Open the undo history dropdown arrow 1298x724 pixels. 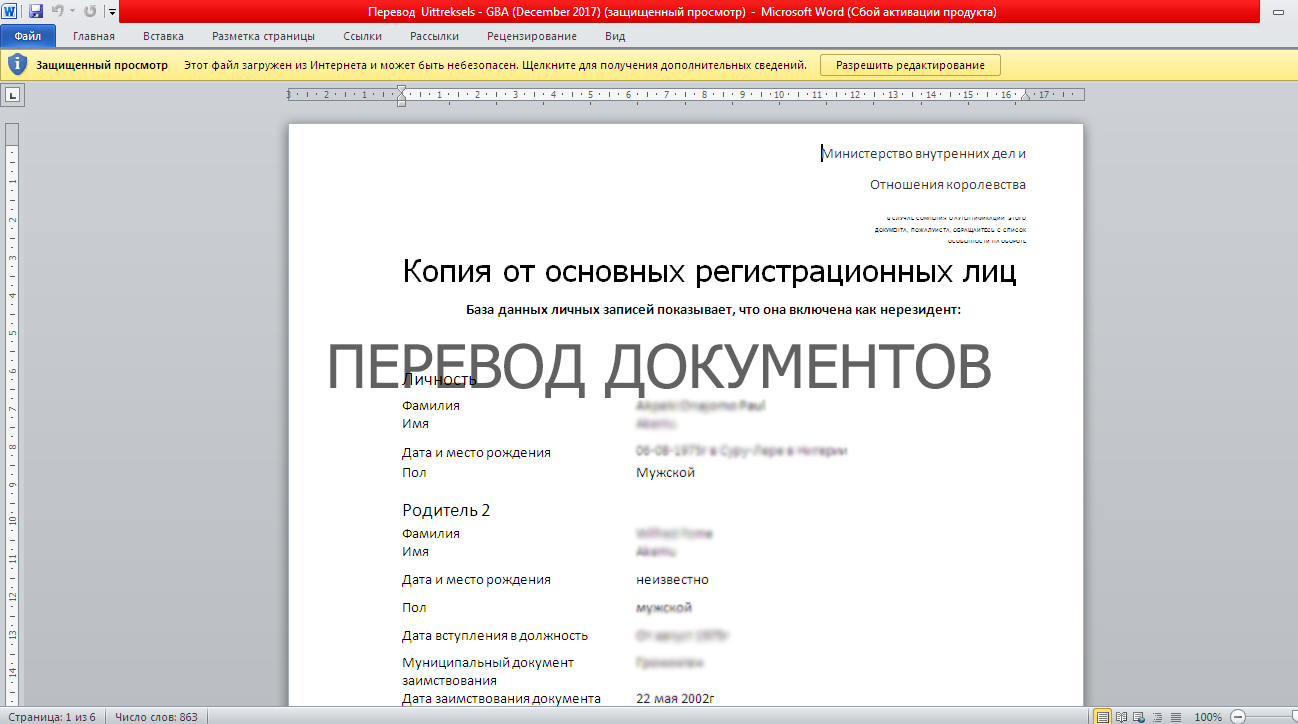point(72,12)
